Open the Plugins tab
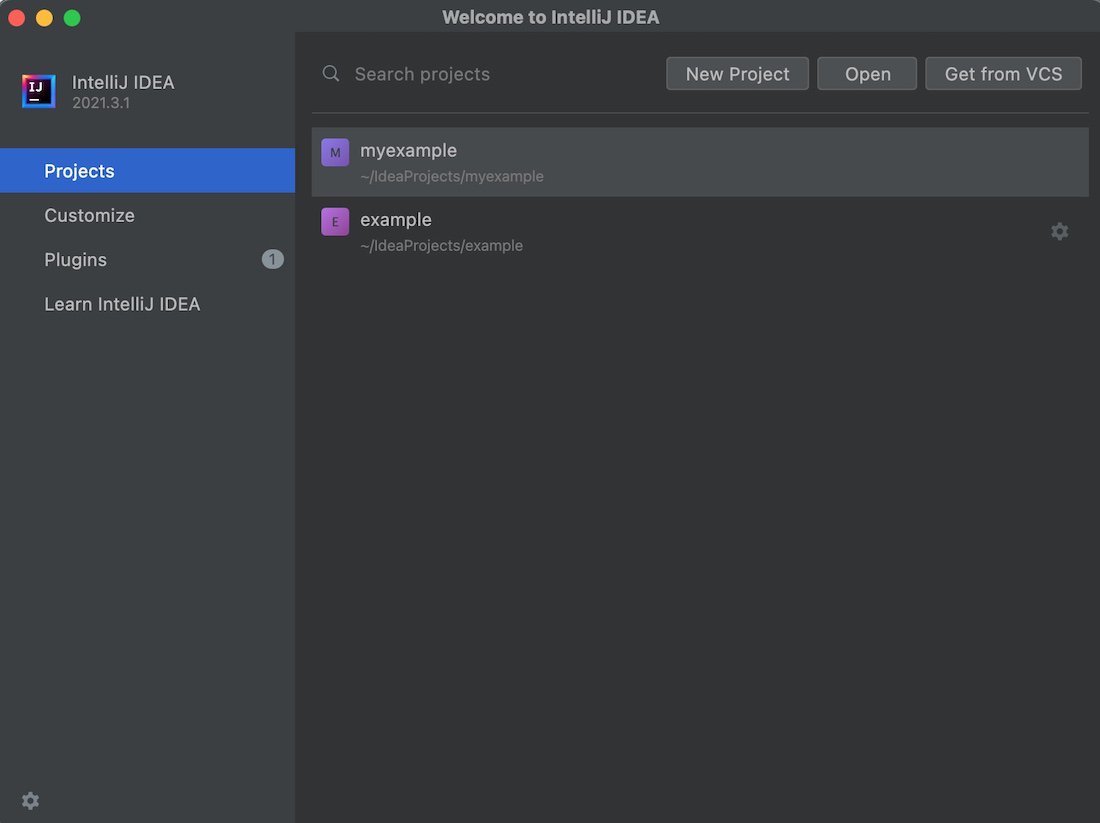Screen dimensions: 1100x823 click(147, 260)
